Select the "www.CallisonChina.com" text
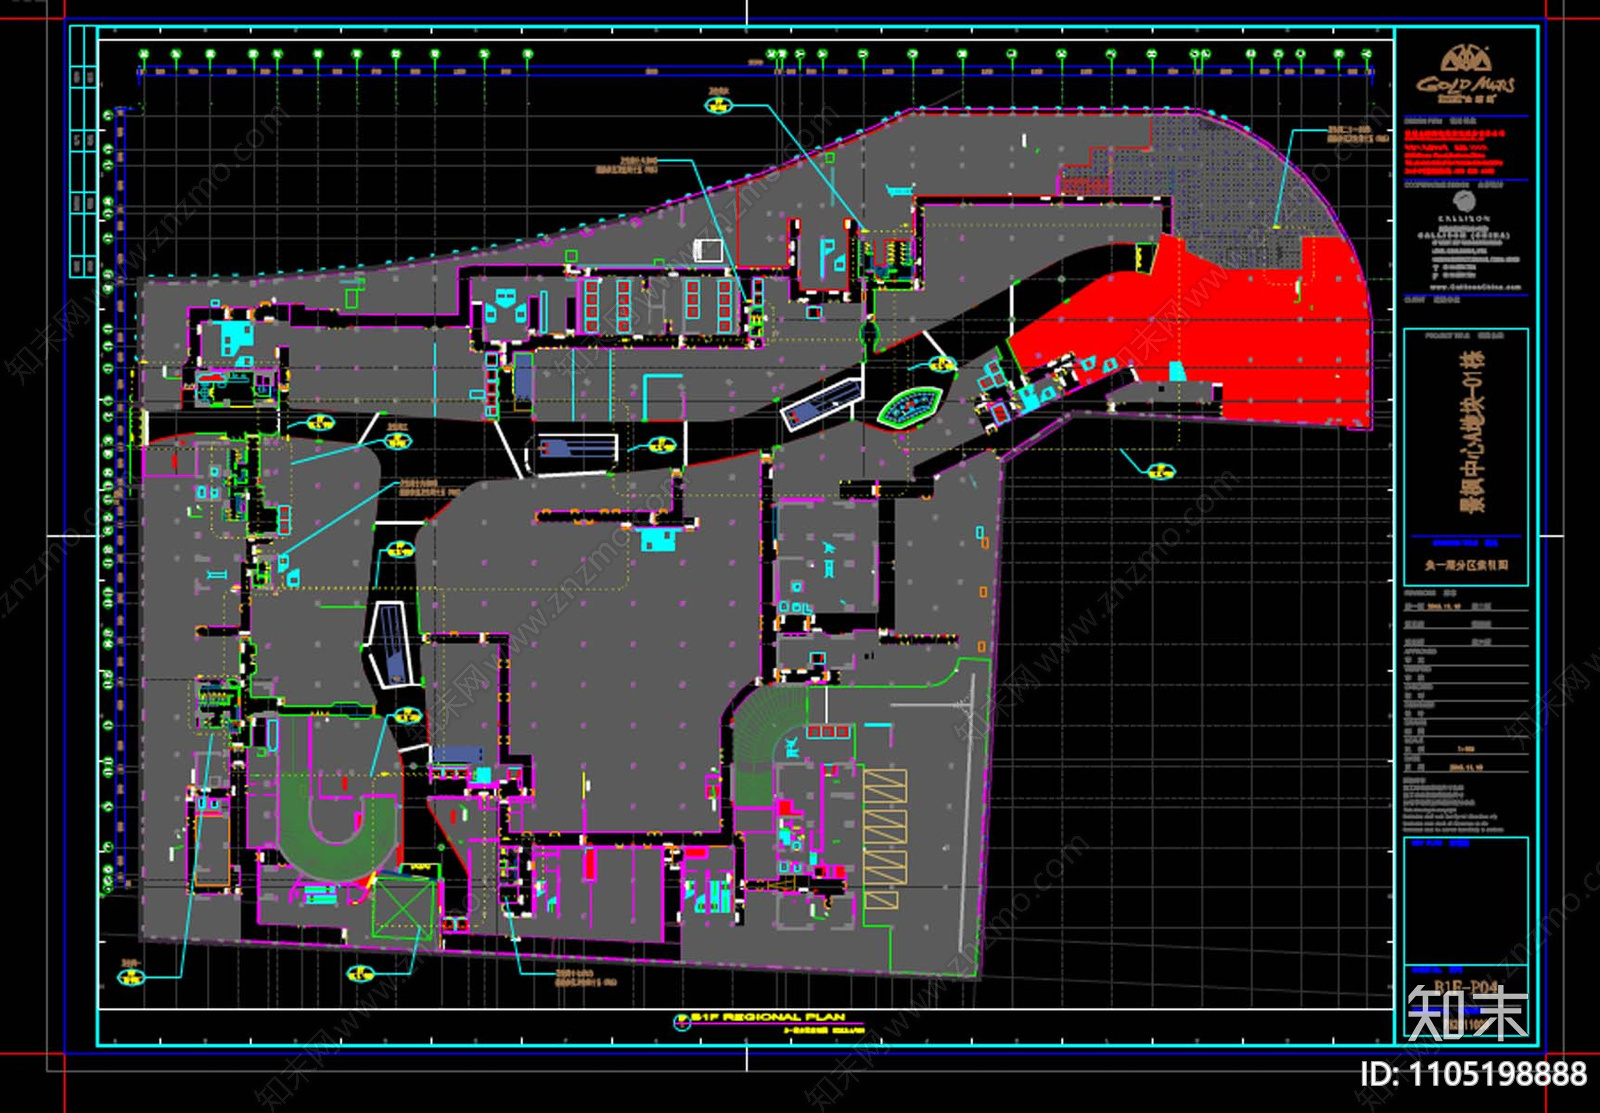This screenshot has width=1600, height=1113. 1475,287
